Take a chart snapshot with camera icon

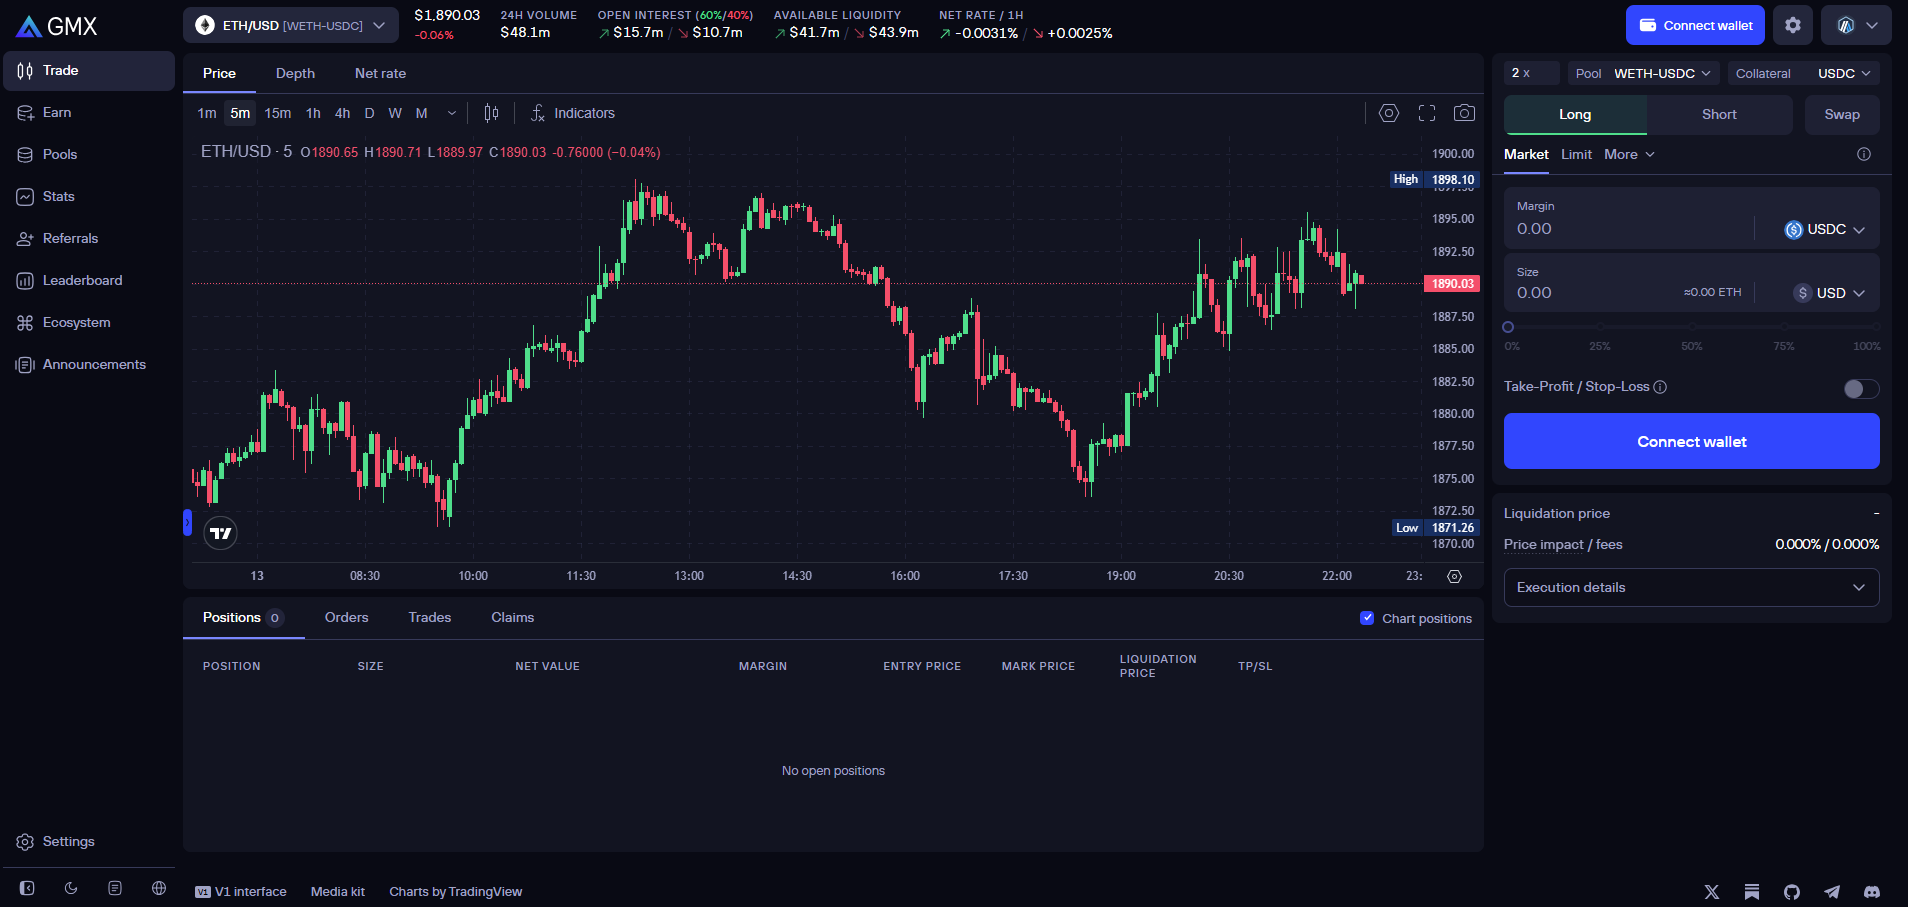pyautogui.click(x=1464, y=113)
